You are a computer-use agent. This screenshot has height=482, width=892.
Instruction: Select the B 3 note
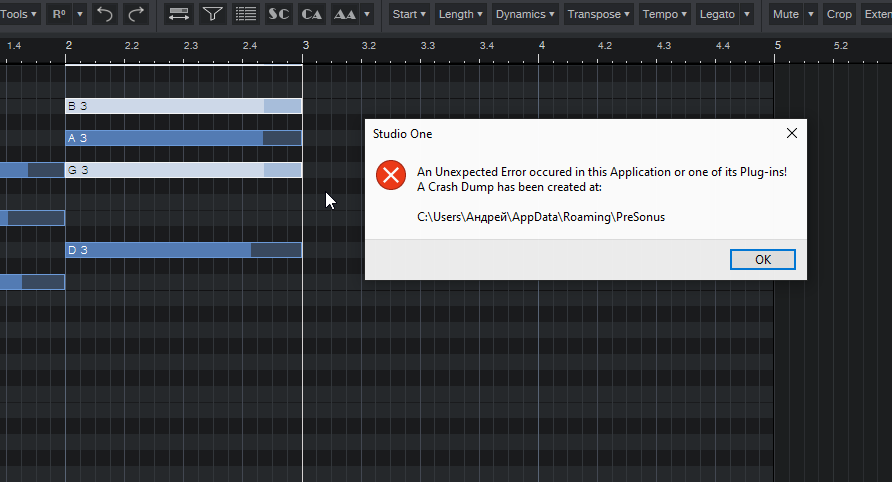(183, 106)
